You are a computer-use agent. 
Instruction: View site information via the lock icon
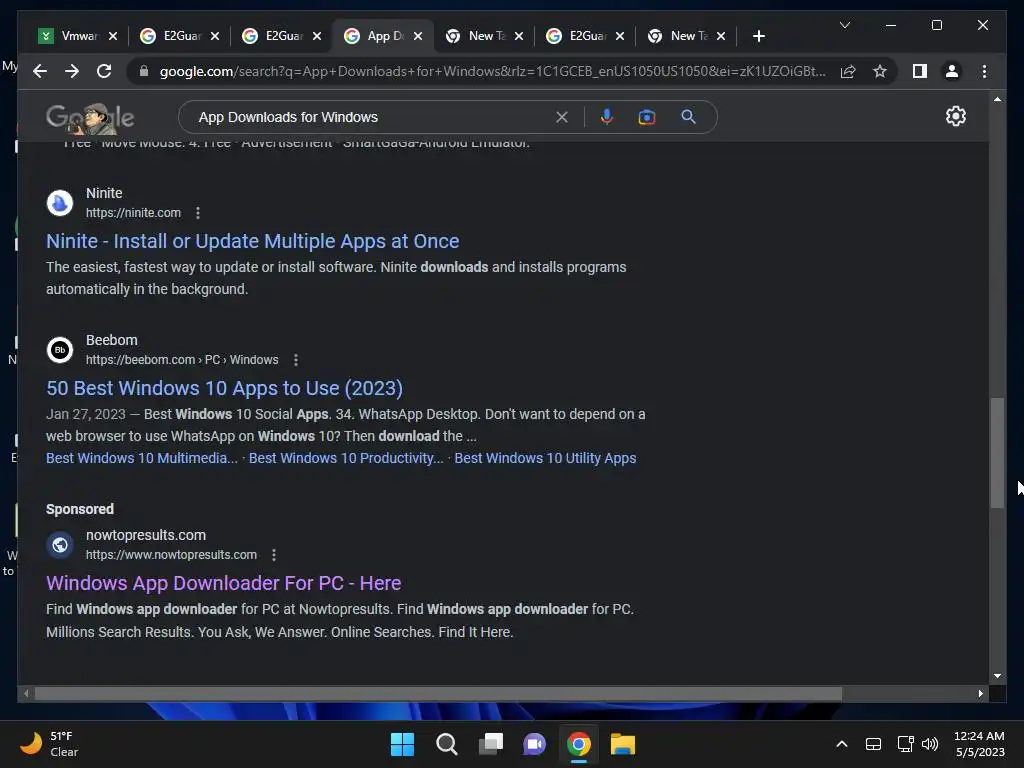point(144,71)
